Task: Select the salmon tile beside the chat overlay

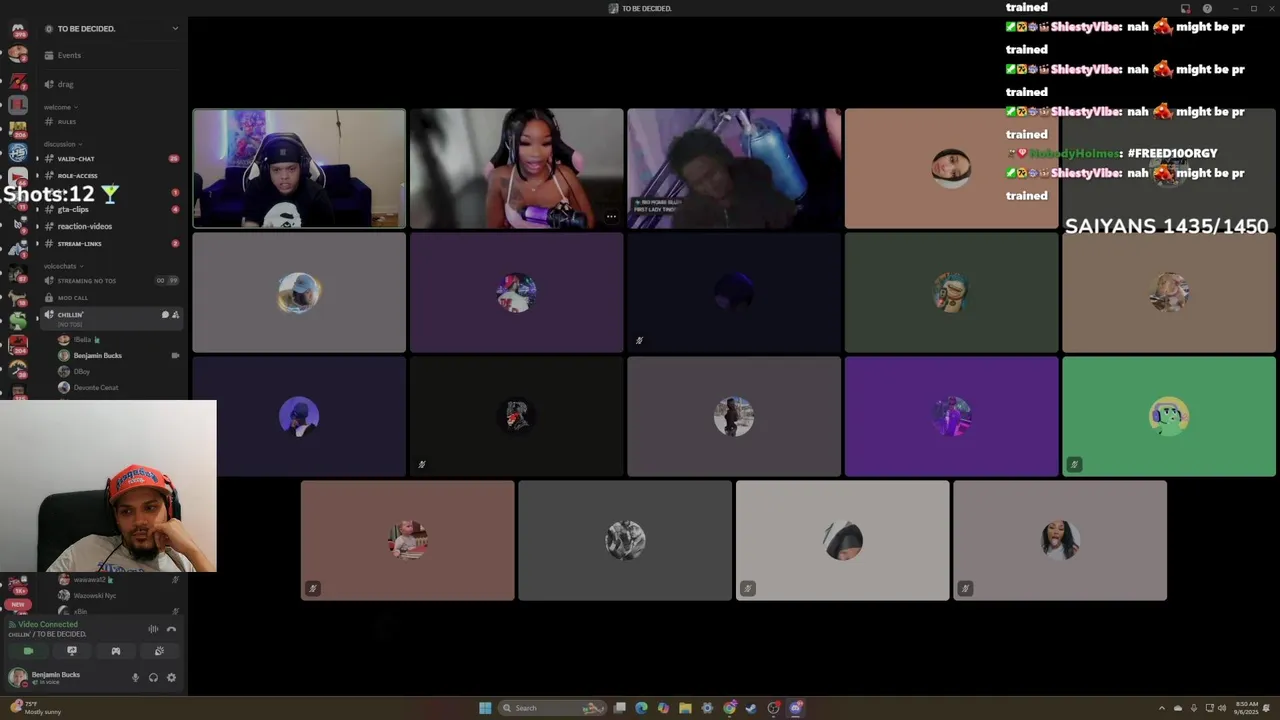Action: pos(951,169)
